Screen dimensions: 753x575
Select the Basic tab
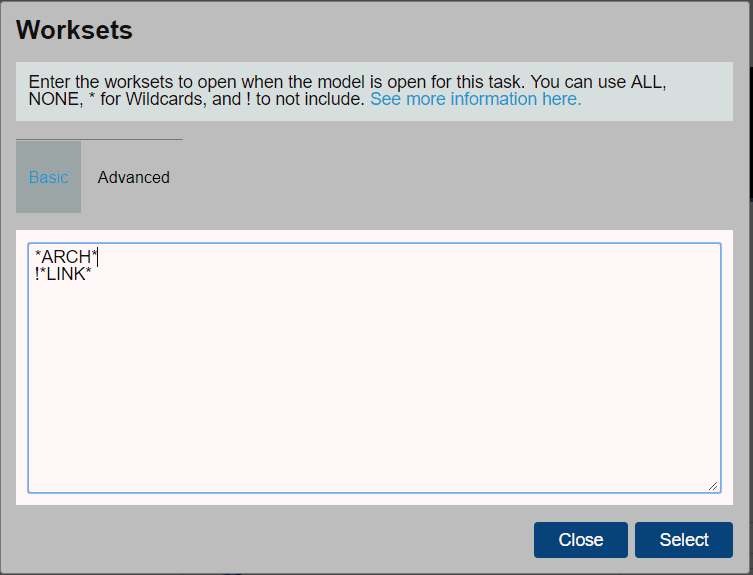(x=49, y=177)
